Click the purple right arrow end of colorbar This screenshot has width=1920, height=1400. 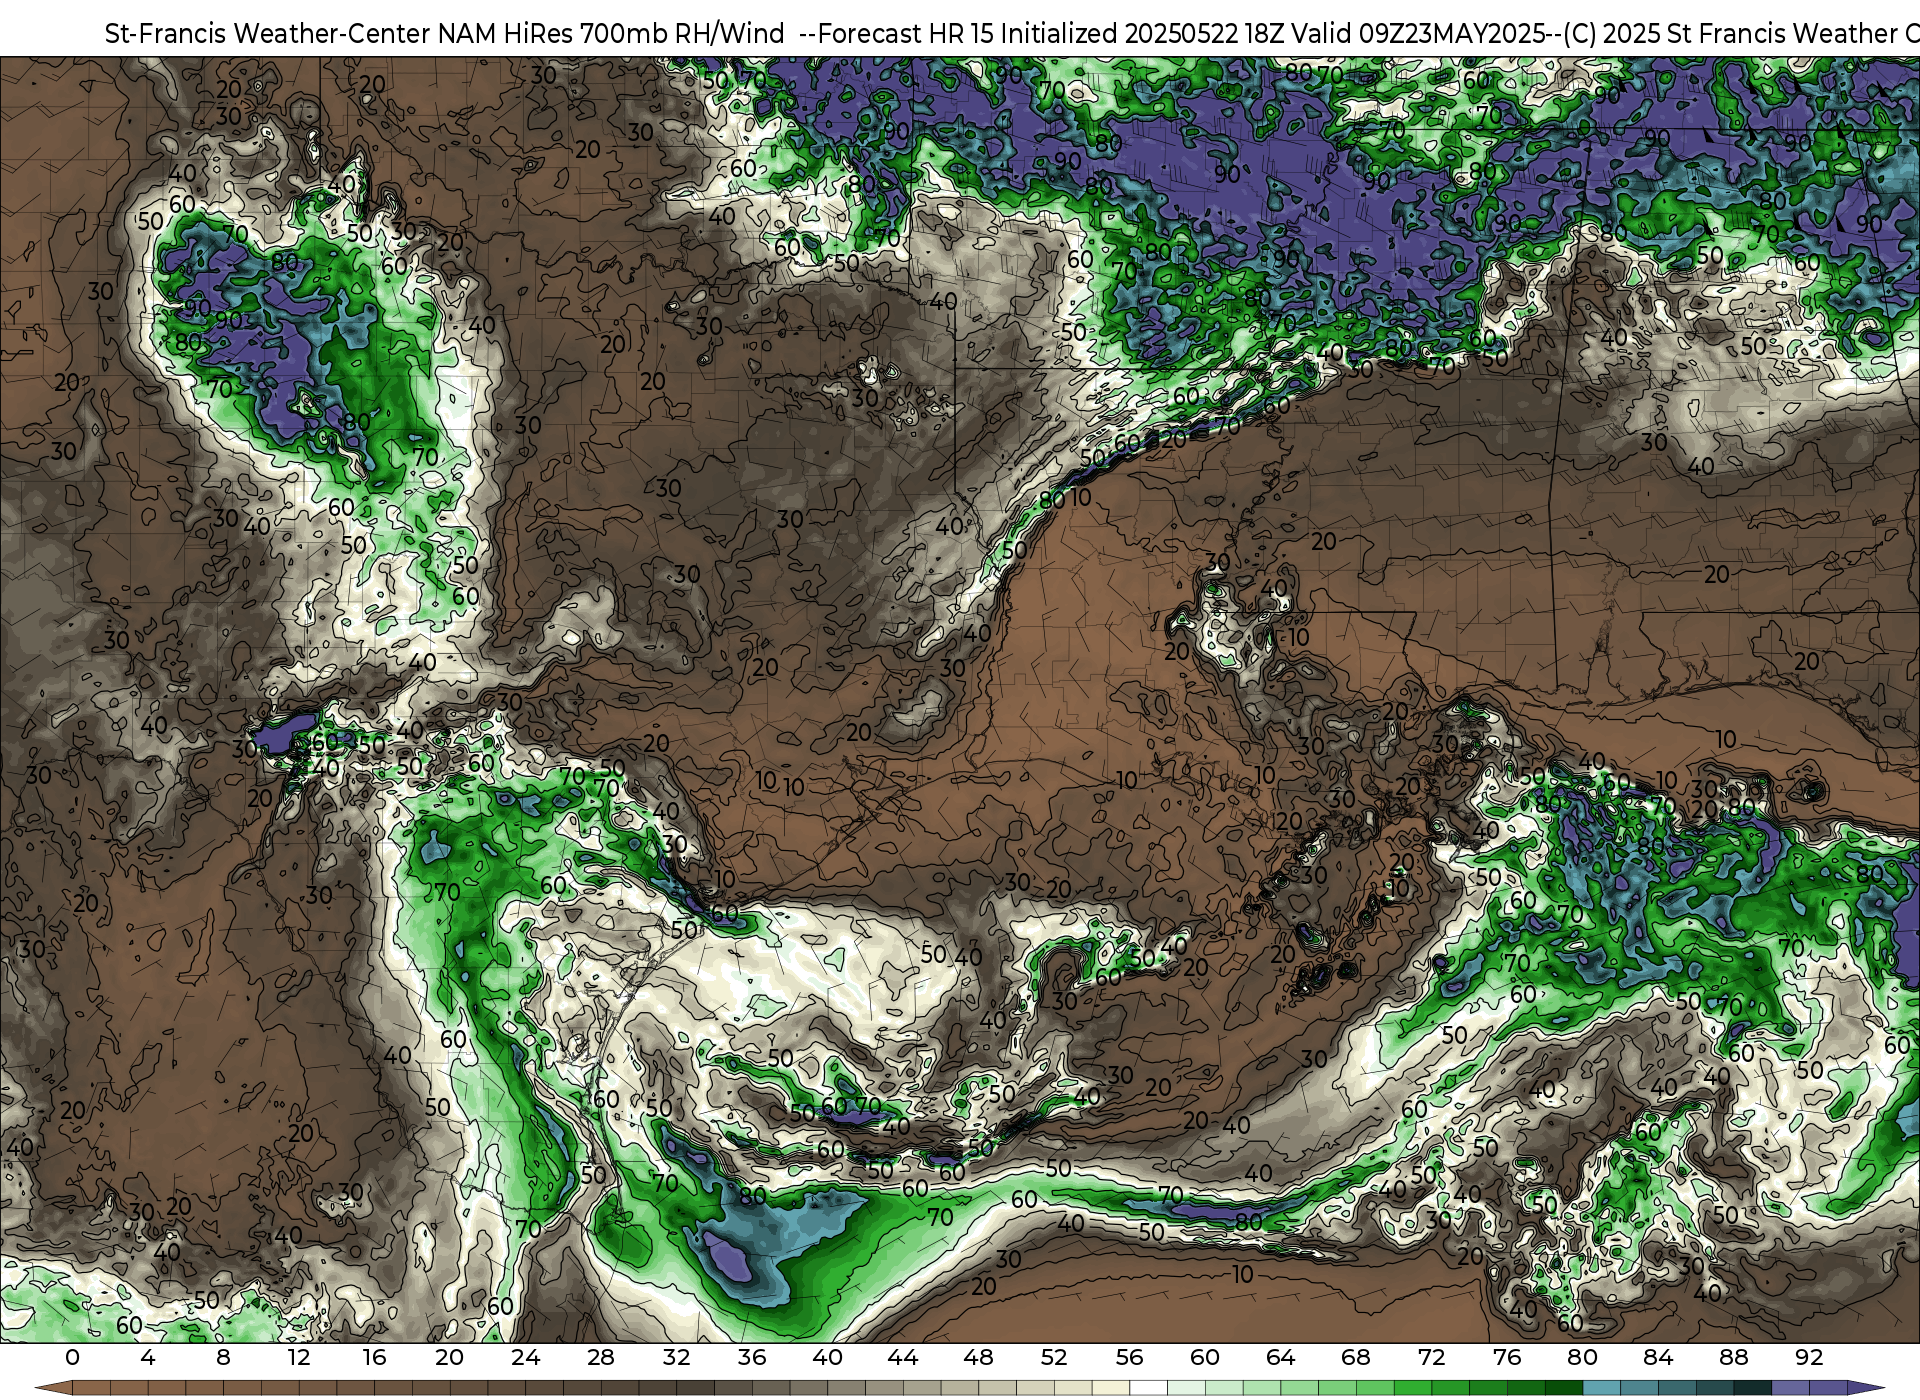(1866, 1388)
